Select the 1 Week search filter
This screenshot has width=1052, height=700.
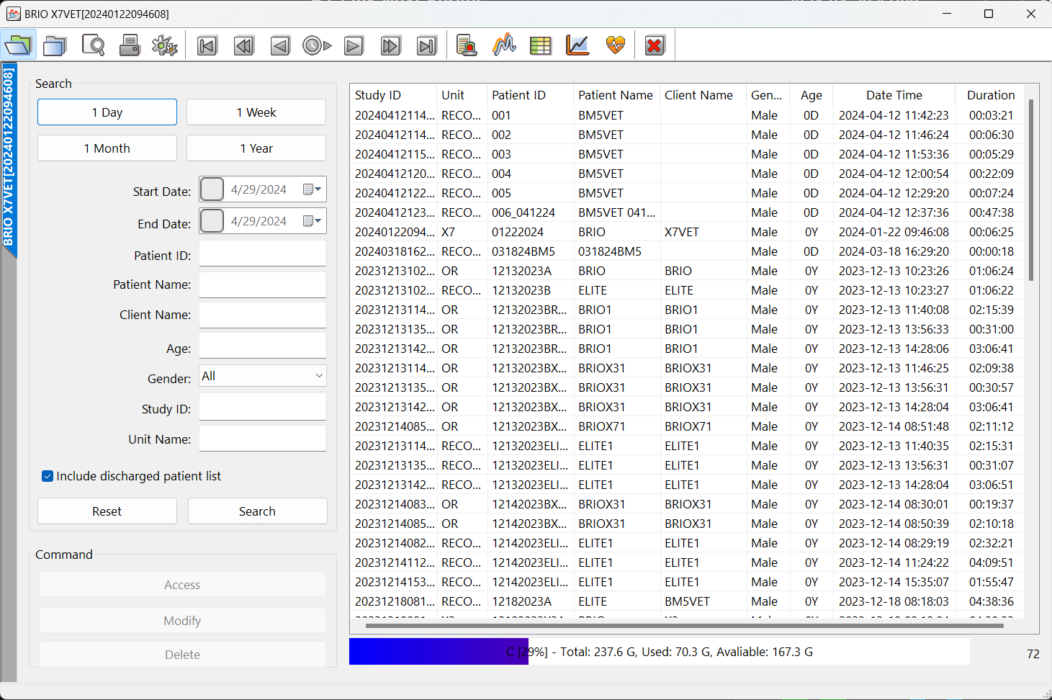pyautogui.click(x=256, y=112)
